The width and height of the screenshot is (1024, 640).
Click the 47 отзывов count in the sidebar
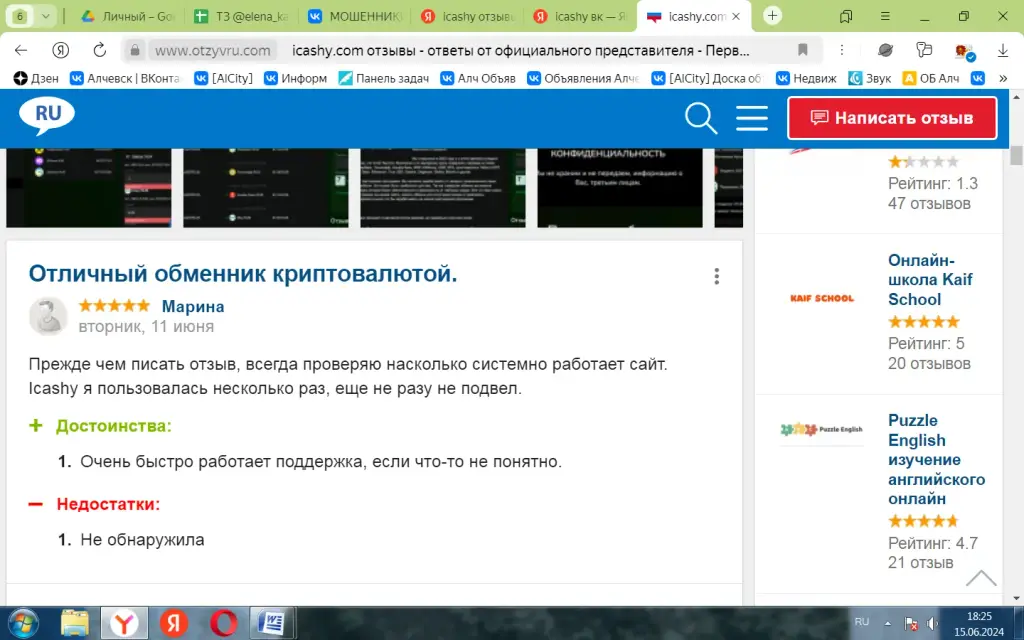point(929,204)
